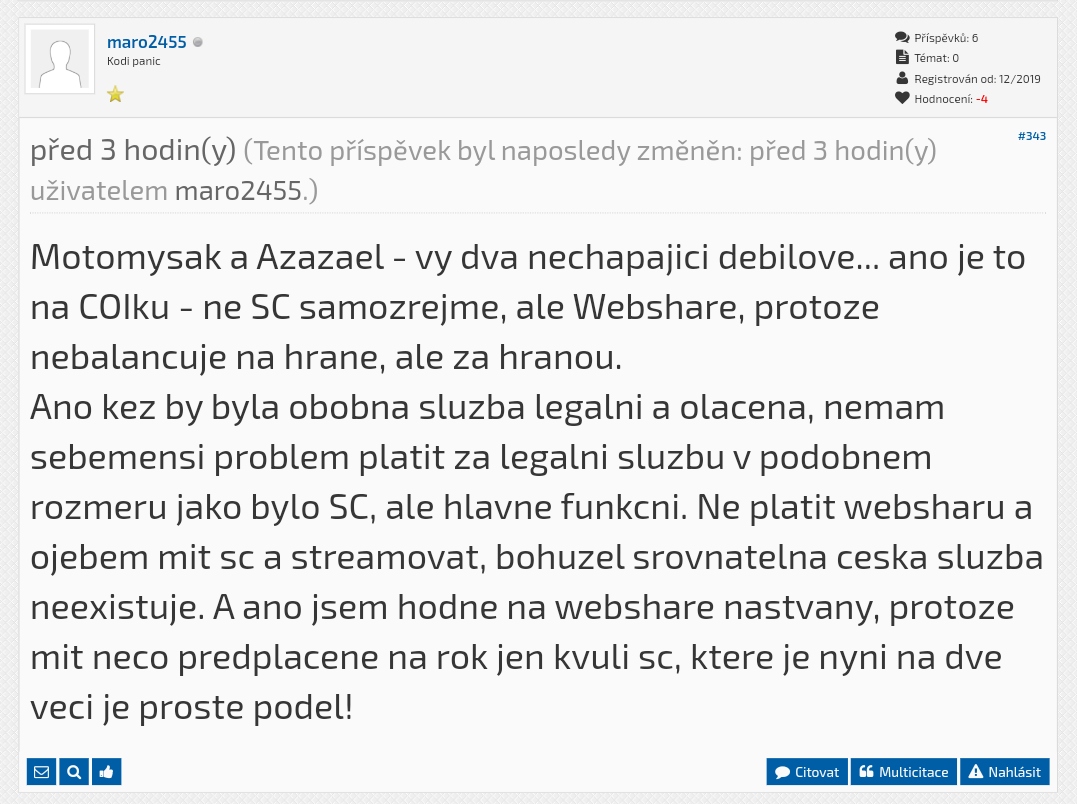Click the post count number 6

coord(974,38)
